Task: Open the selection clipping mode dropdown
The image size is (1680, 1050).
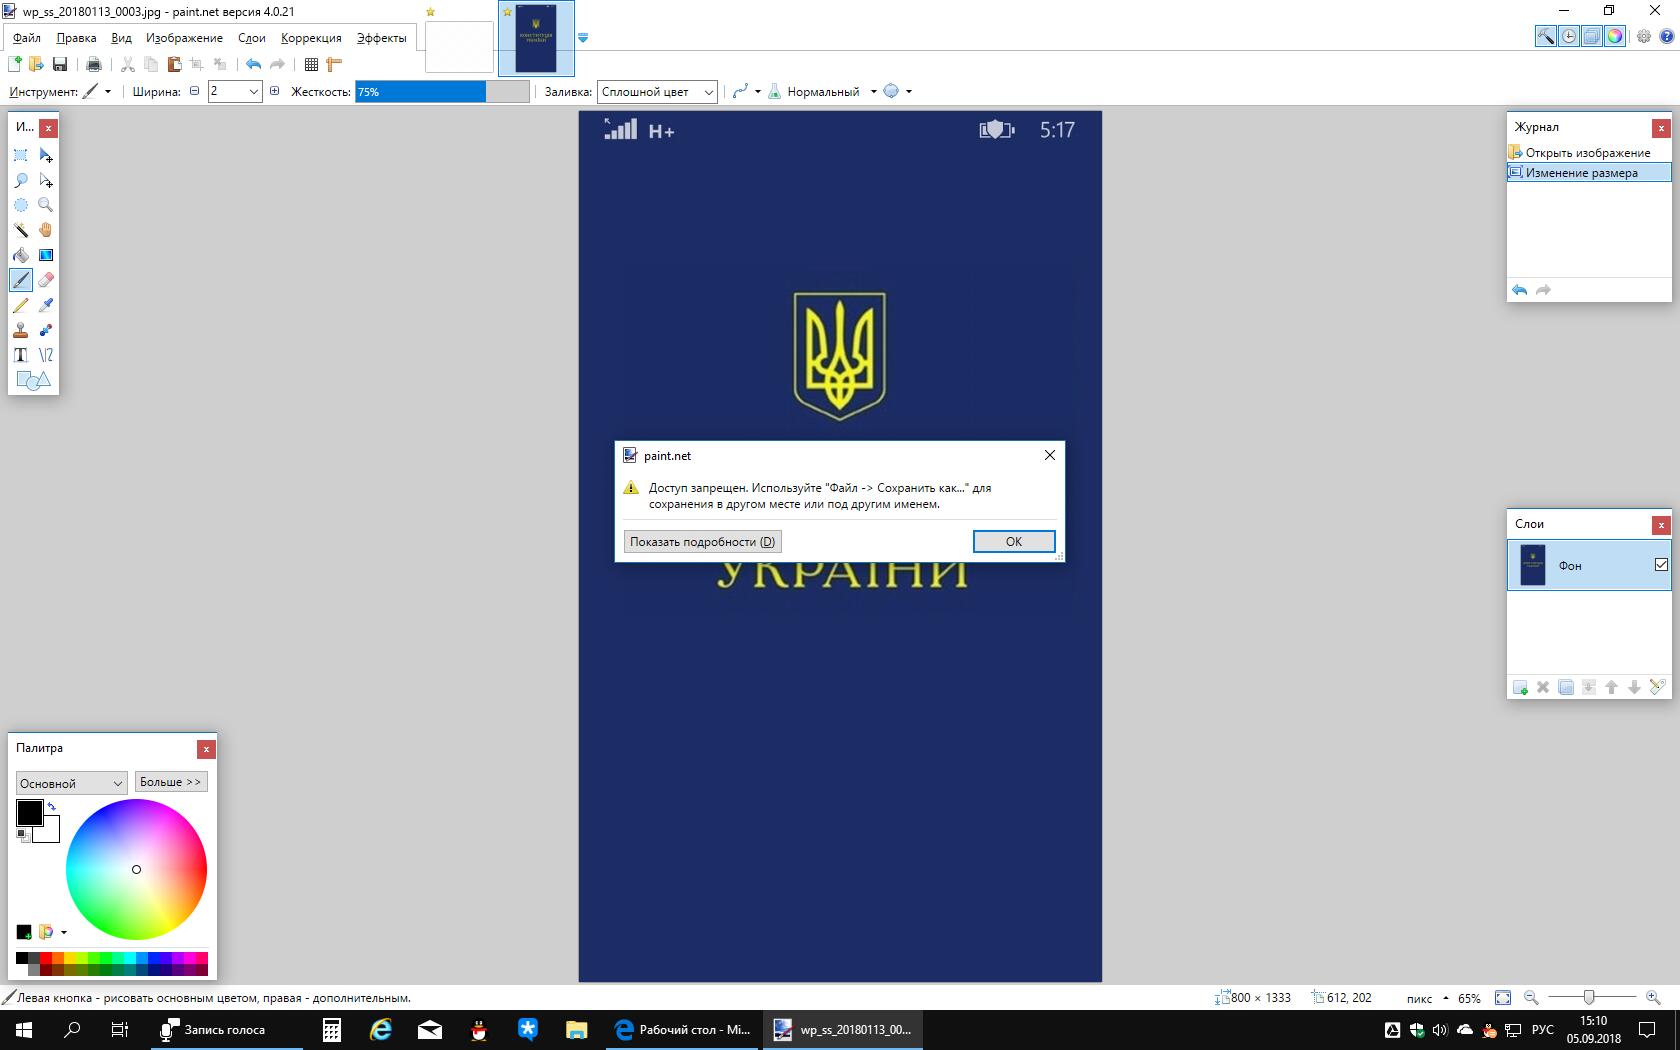Action: 897,91
